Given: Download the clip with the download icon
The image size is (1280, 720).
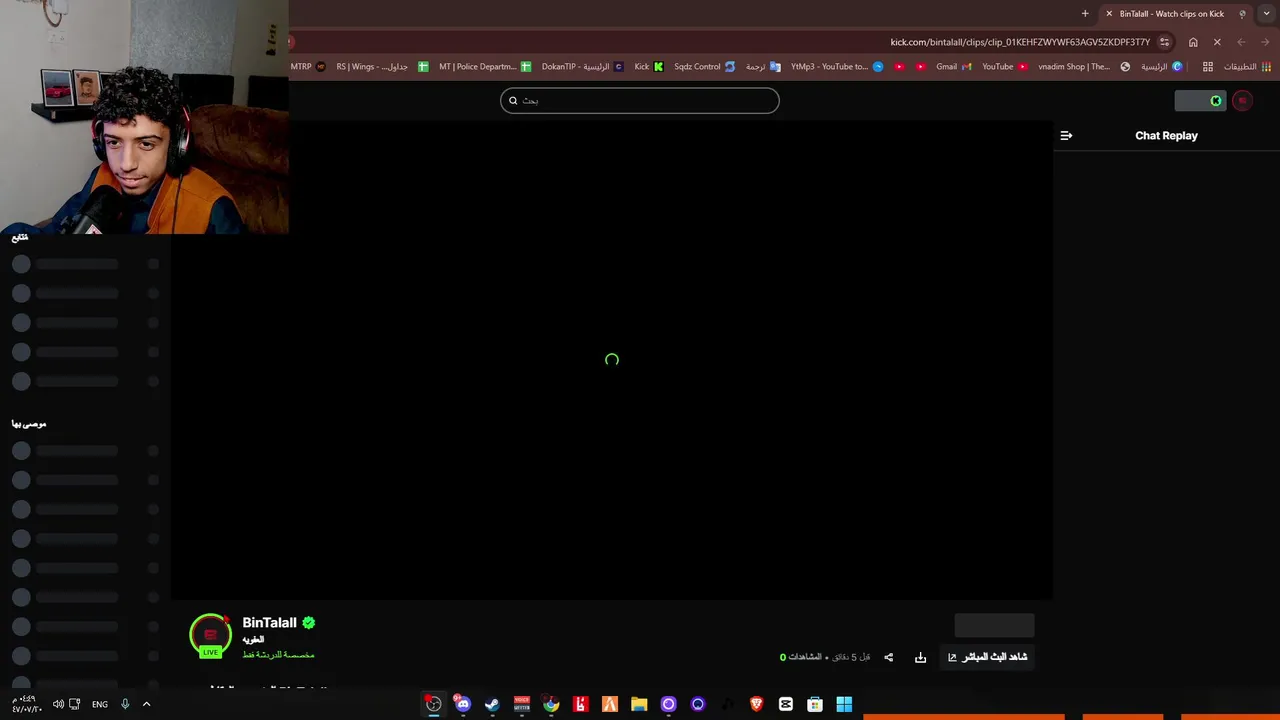Looking at the screenshot, I should [x=920, y=657].
